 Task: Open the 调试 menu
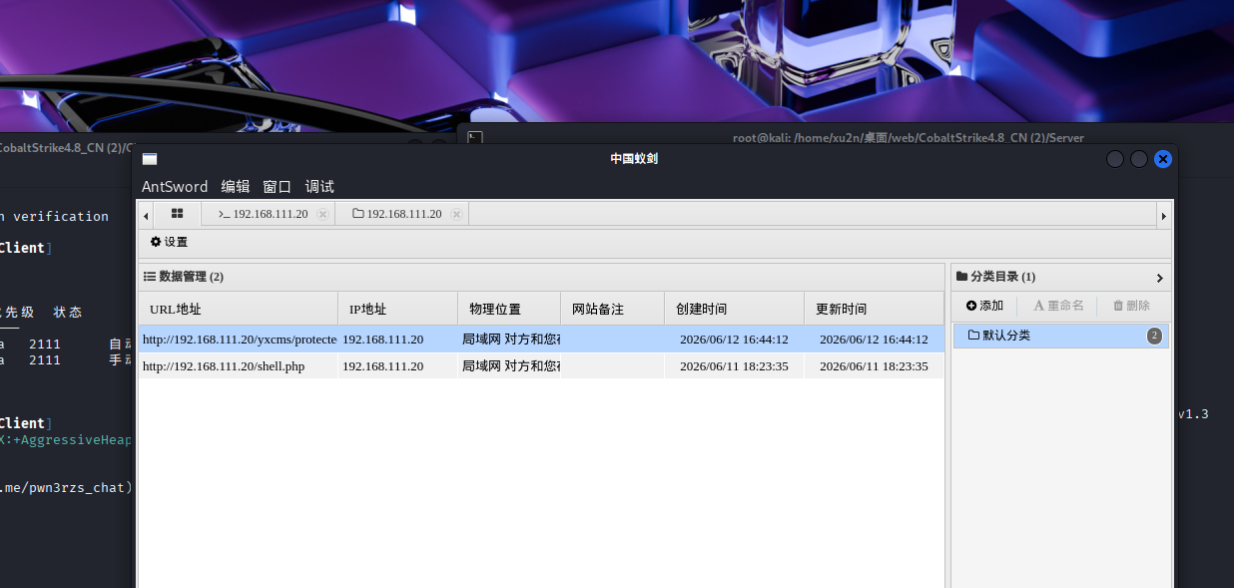pyautogui.click(x=319, y=187)
